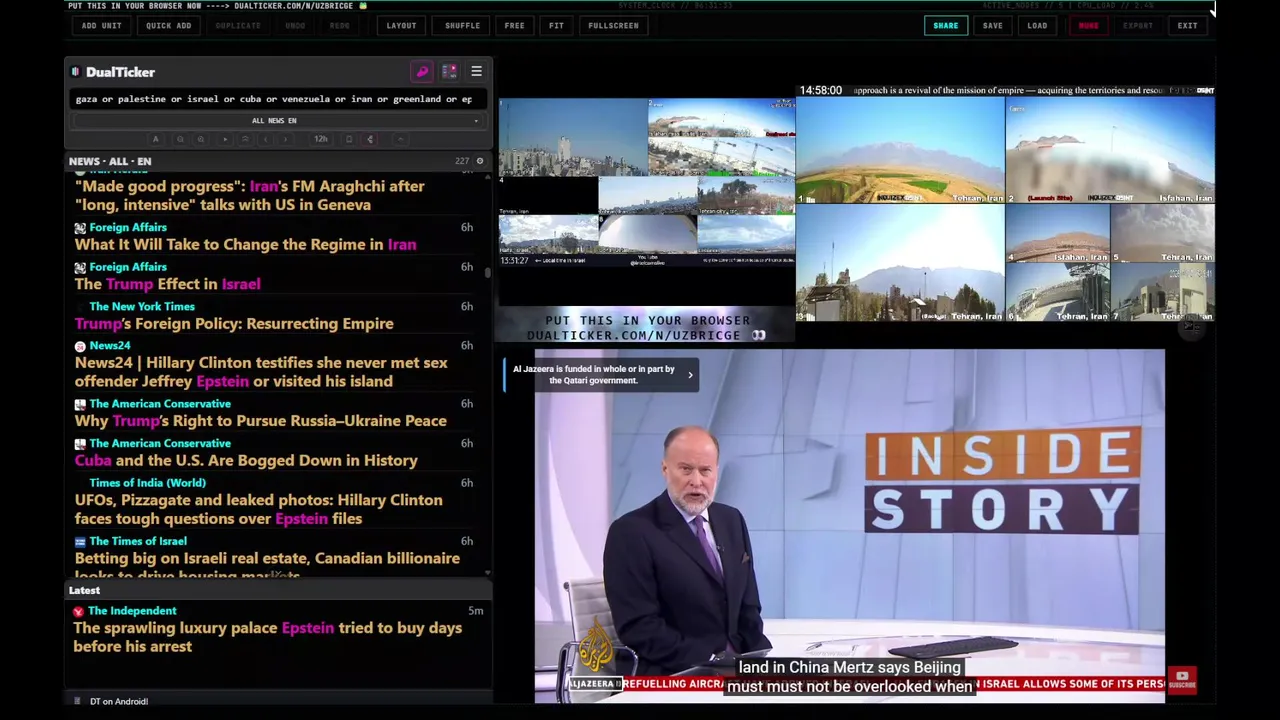Screen dimensions: 1280x720
Task: Click the 'NEWS · ALL · EN' panel title
Action: (x=110, y=161)
